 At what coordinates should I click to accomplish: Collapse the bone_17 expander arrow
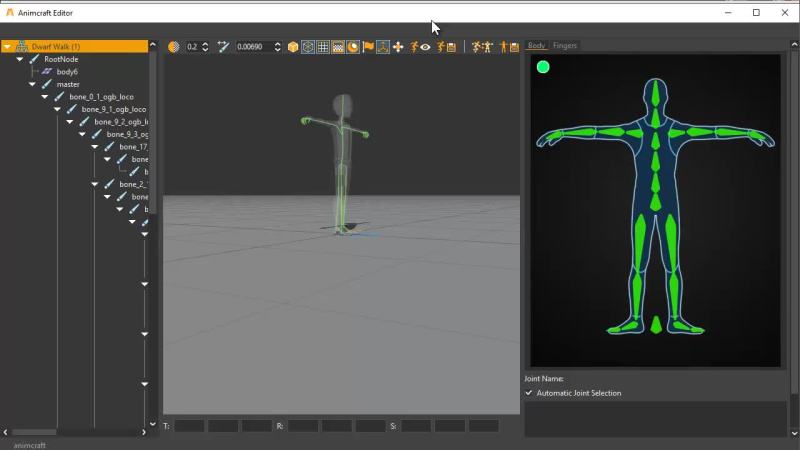tap(95, 146)
